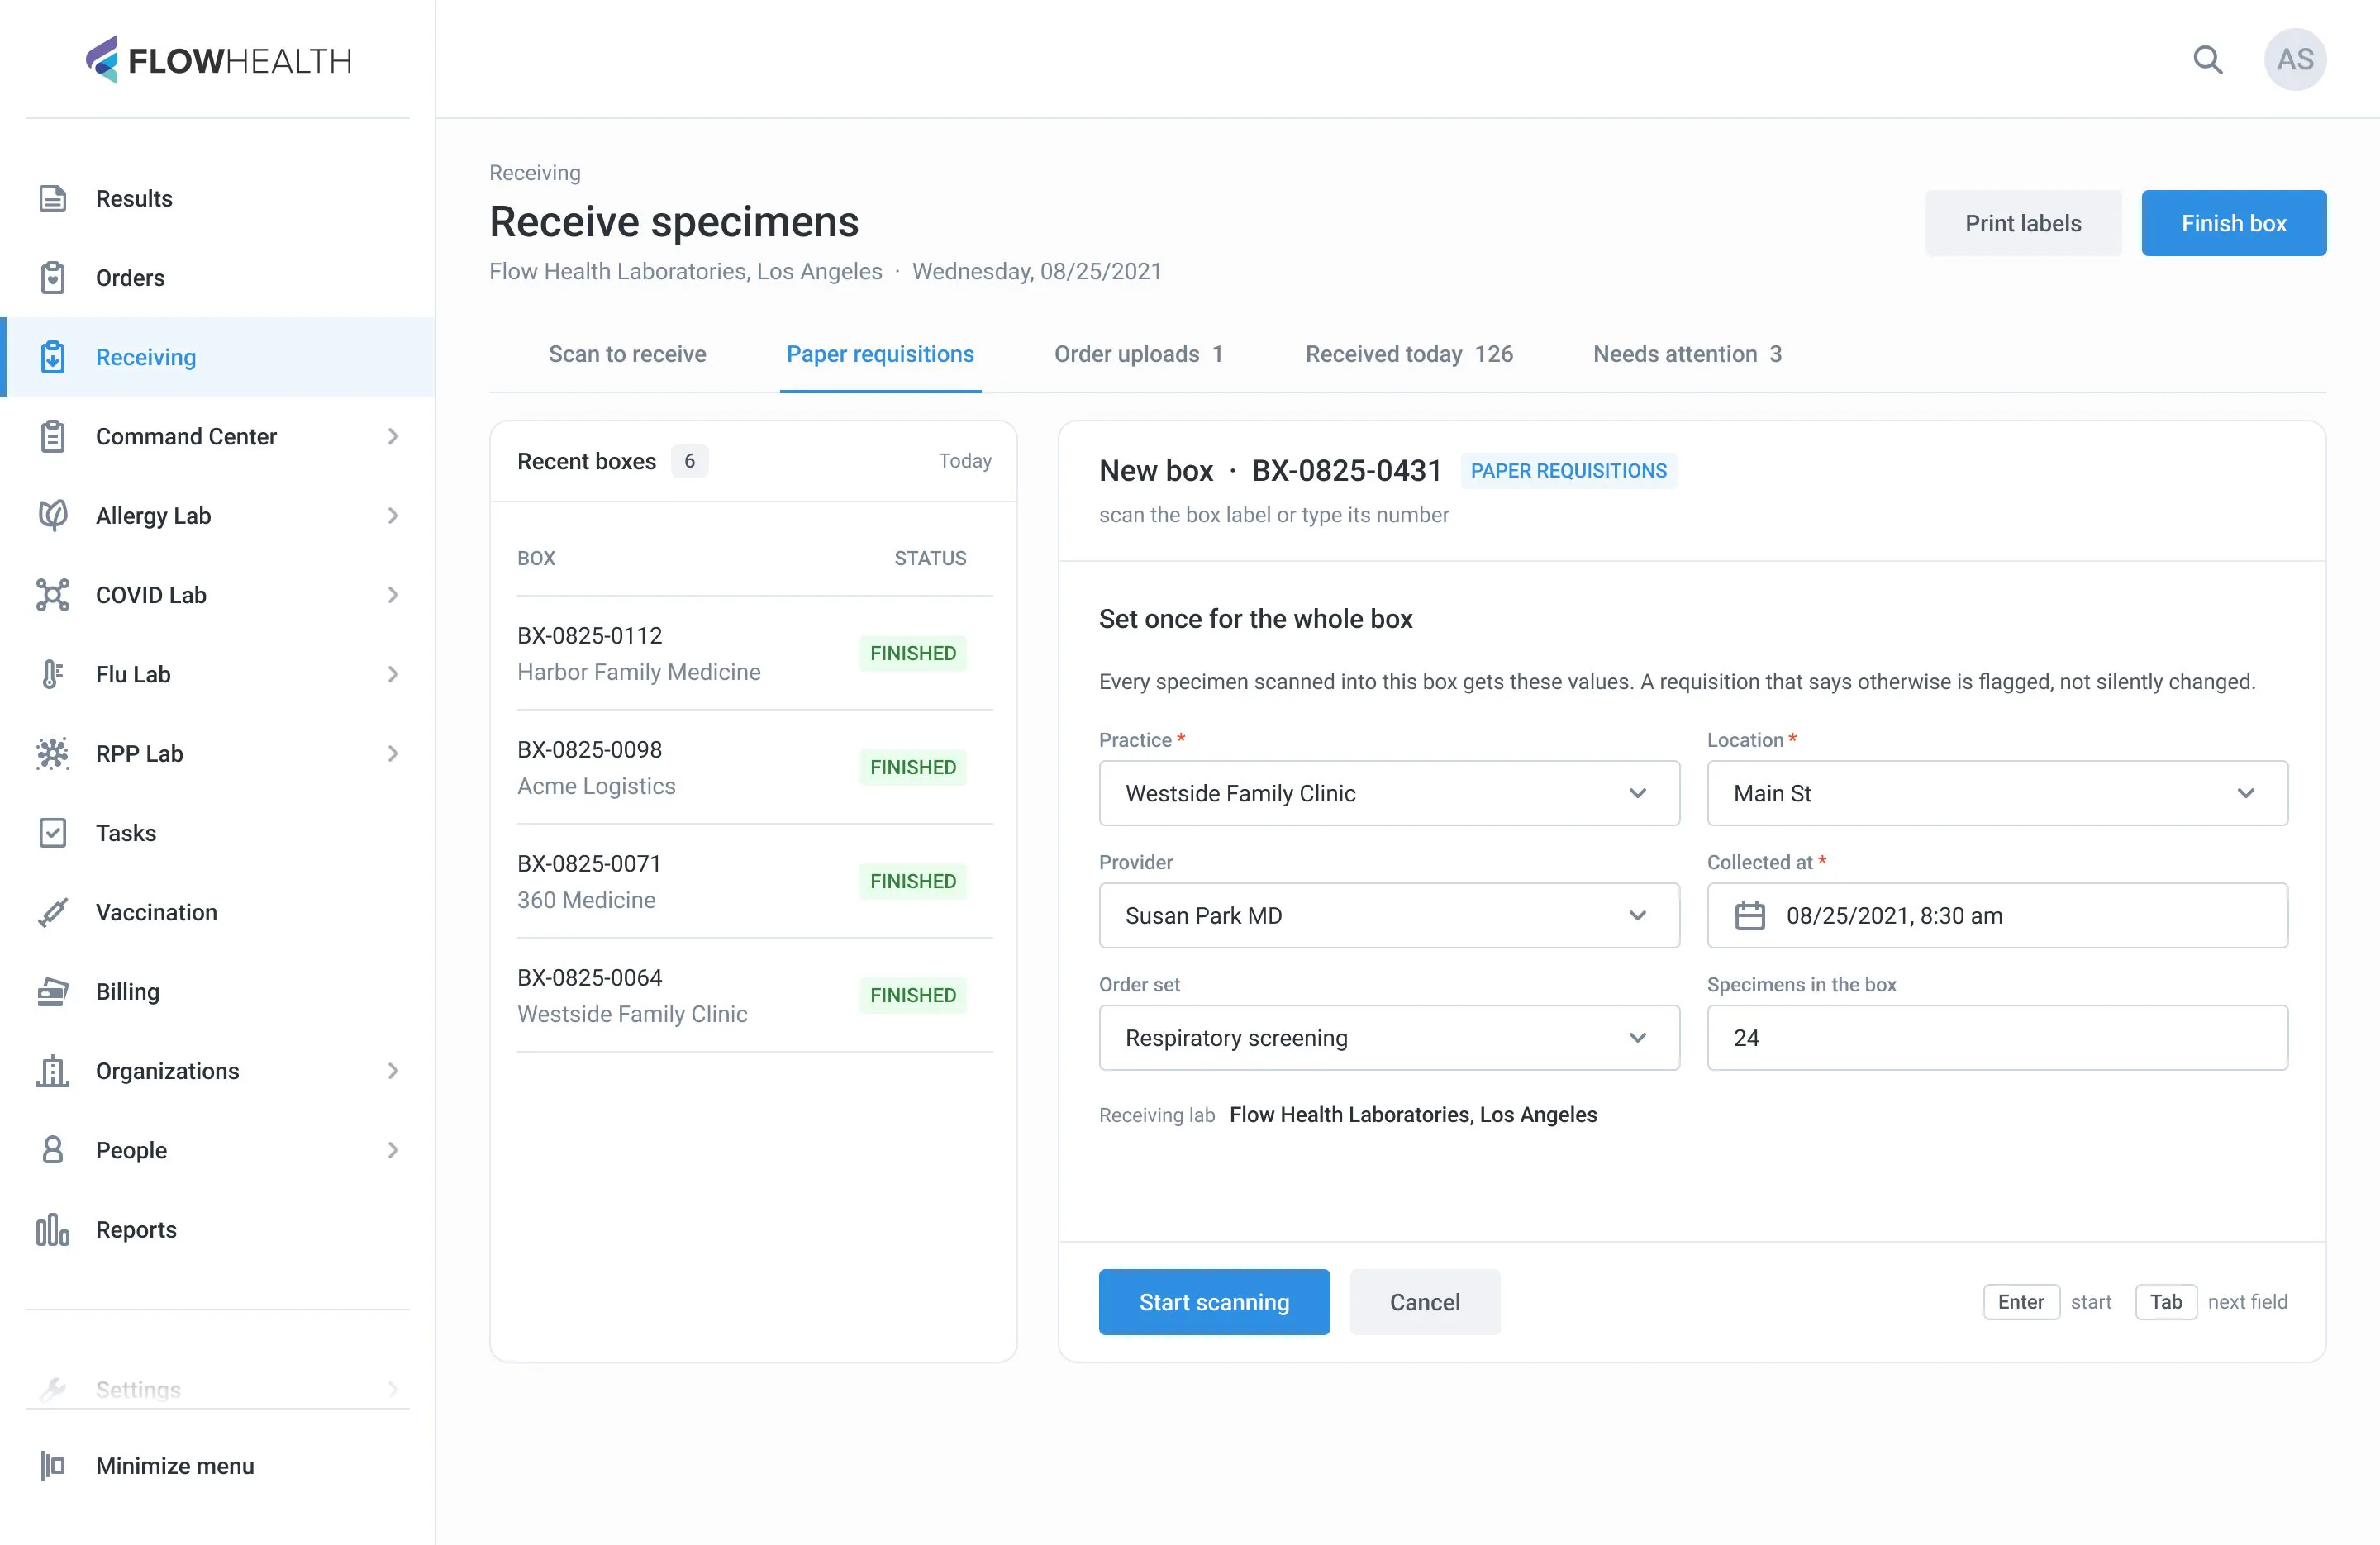2380x1545 pixels.
Task: Click the Minimize menu icon
Action: pos(52,1465)
